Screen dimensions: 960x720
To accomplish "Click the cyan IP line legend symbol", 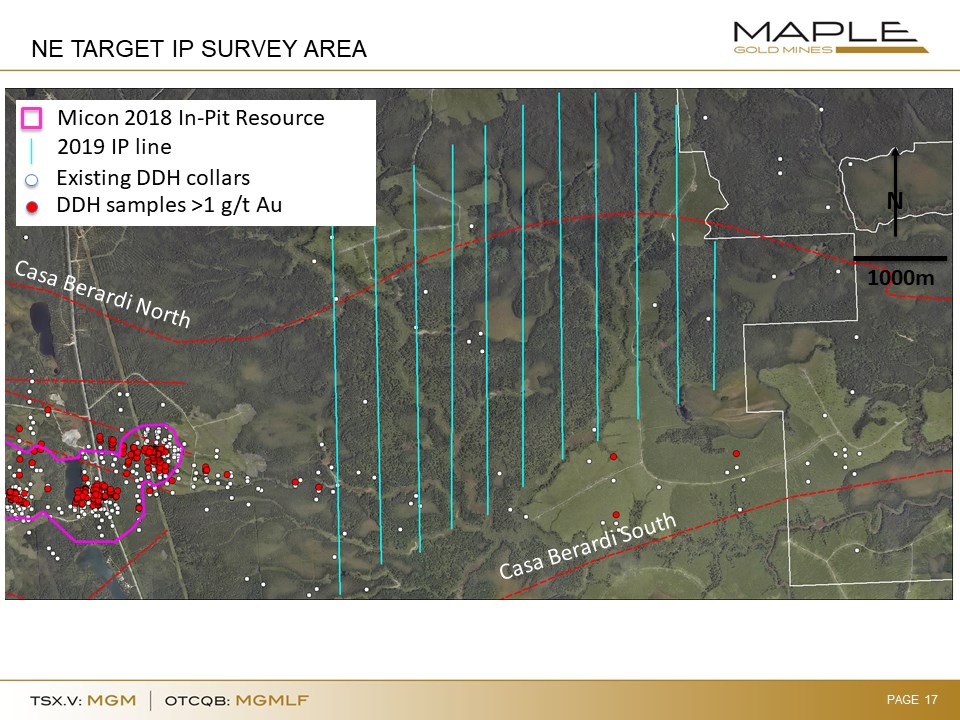I will (x=31, y=151).
